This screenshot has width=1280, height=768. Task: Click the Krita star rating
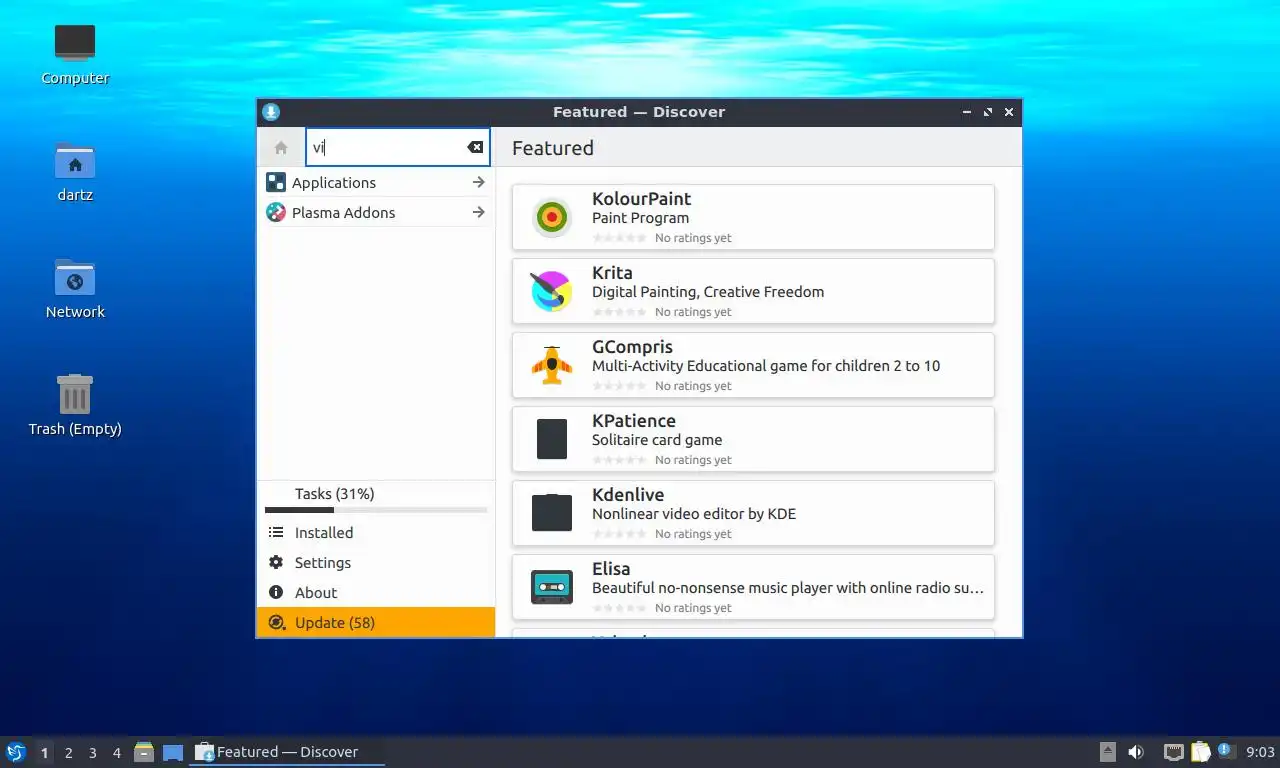pyautogui.click(x=619, y=312)
